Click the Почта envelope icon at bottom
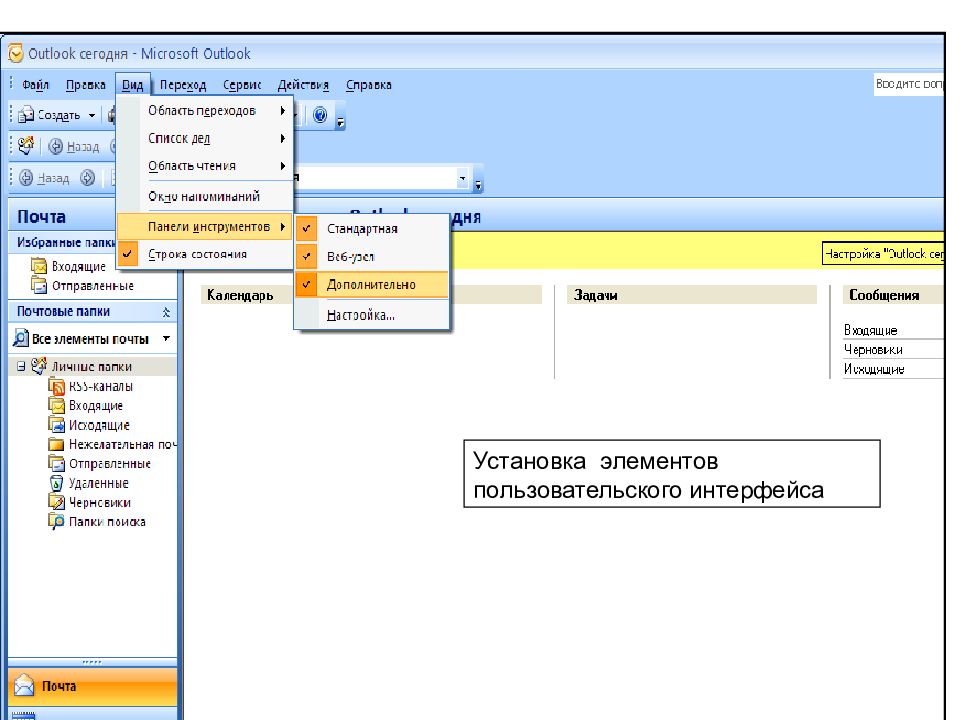 pyautogui.click(x=24, y=686)
